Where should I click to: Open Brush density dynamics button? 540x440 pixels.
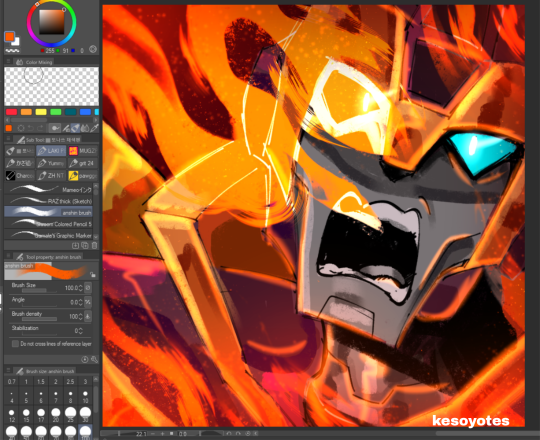click(88, 316)
